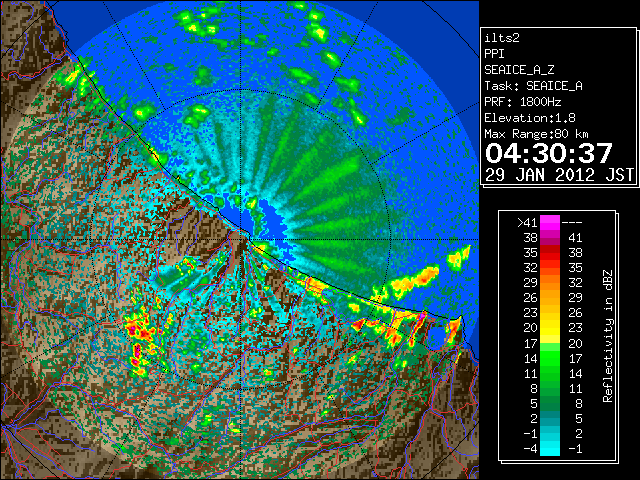Click the 'SEAICE_A_Z' product label

pyautogui.click(x=519, y=70)
